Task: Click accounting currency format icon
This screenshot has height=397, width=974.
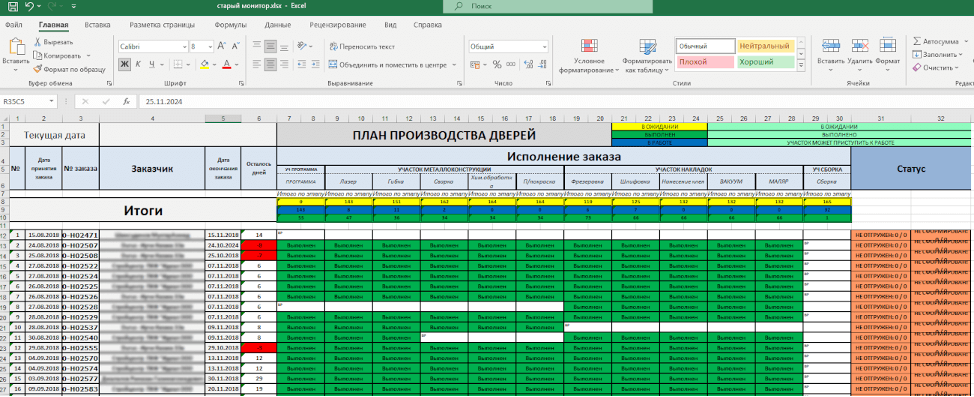Action: coord(475,64)
